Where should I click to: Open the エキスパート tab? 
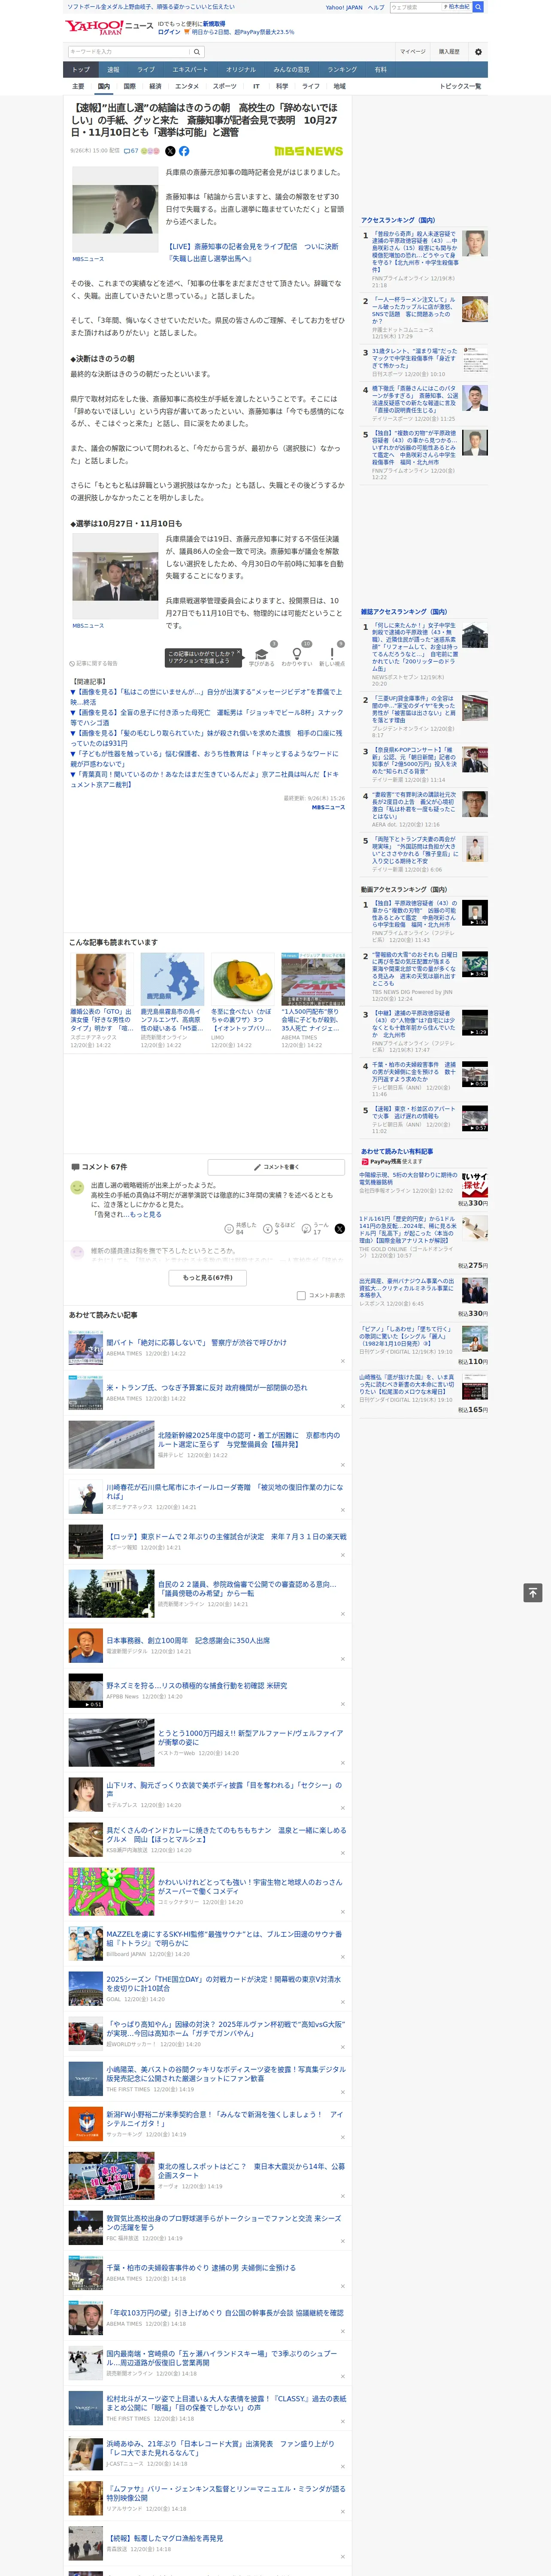[x=190, y=70]
